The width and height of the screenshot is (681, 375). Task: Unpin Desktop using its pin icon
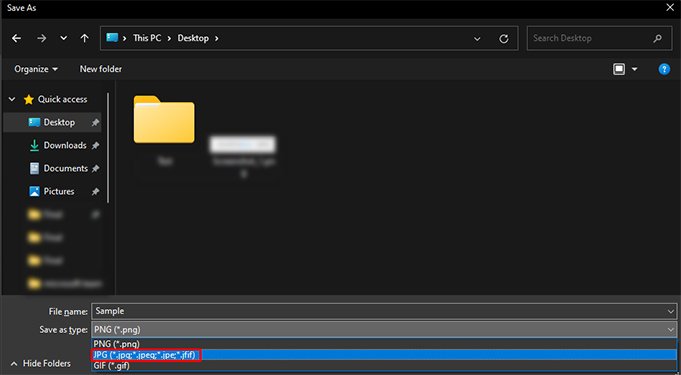pos(95,123)
